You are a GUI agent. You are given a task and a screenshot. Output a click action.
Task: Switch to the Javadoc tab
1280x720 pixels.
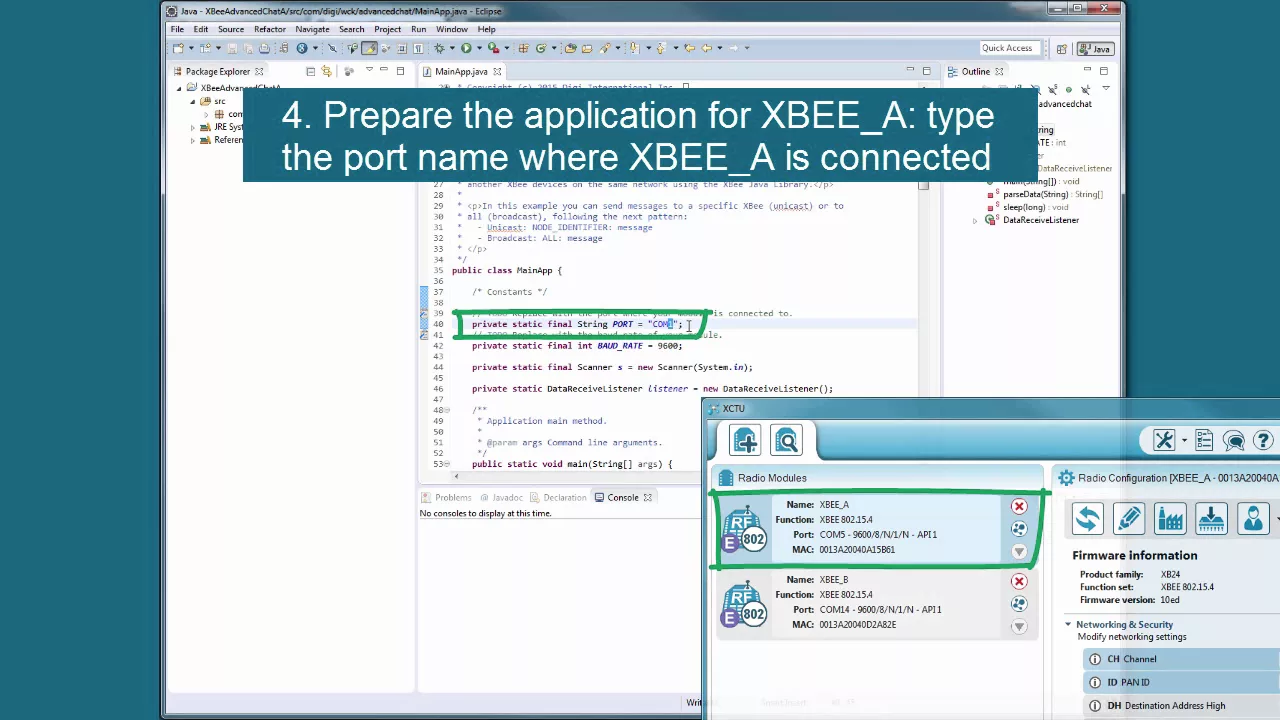(x=501, y=497)
